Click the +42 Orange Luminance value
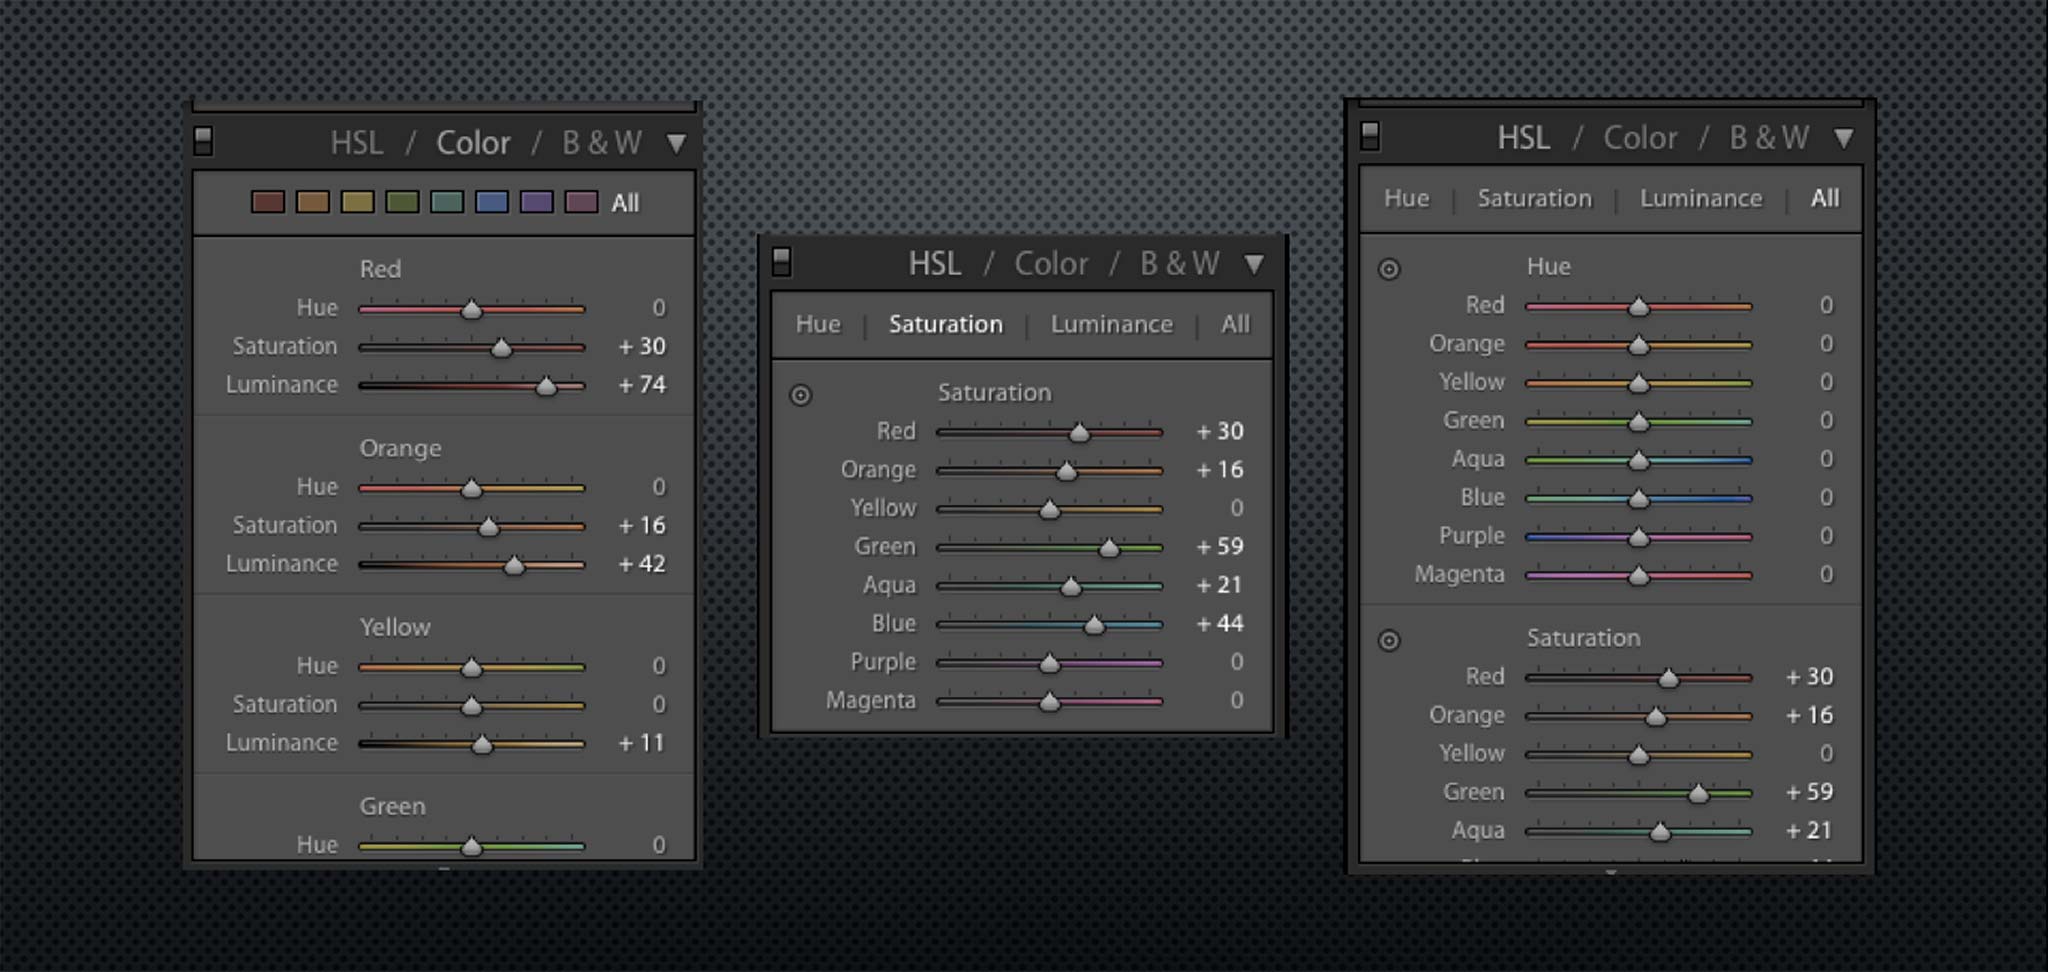 tap(642, 564)
